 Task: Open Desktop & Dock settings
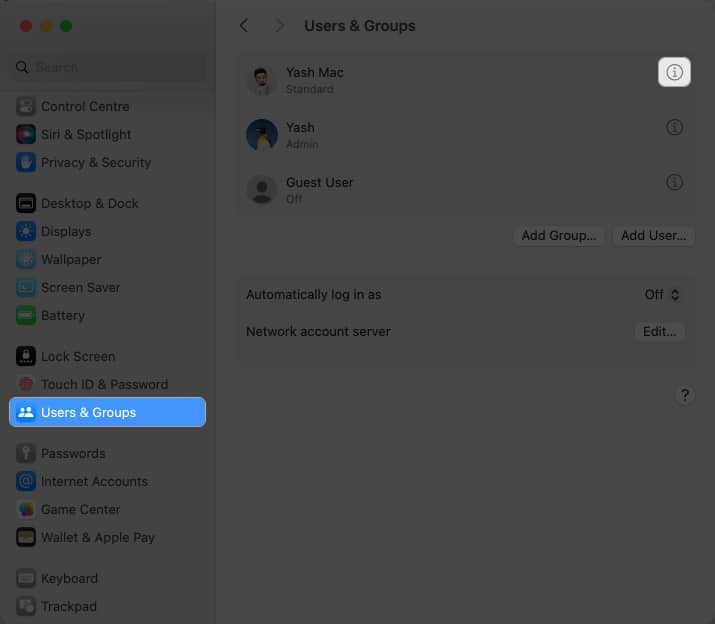click(x=89, y=203)
